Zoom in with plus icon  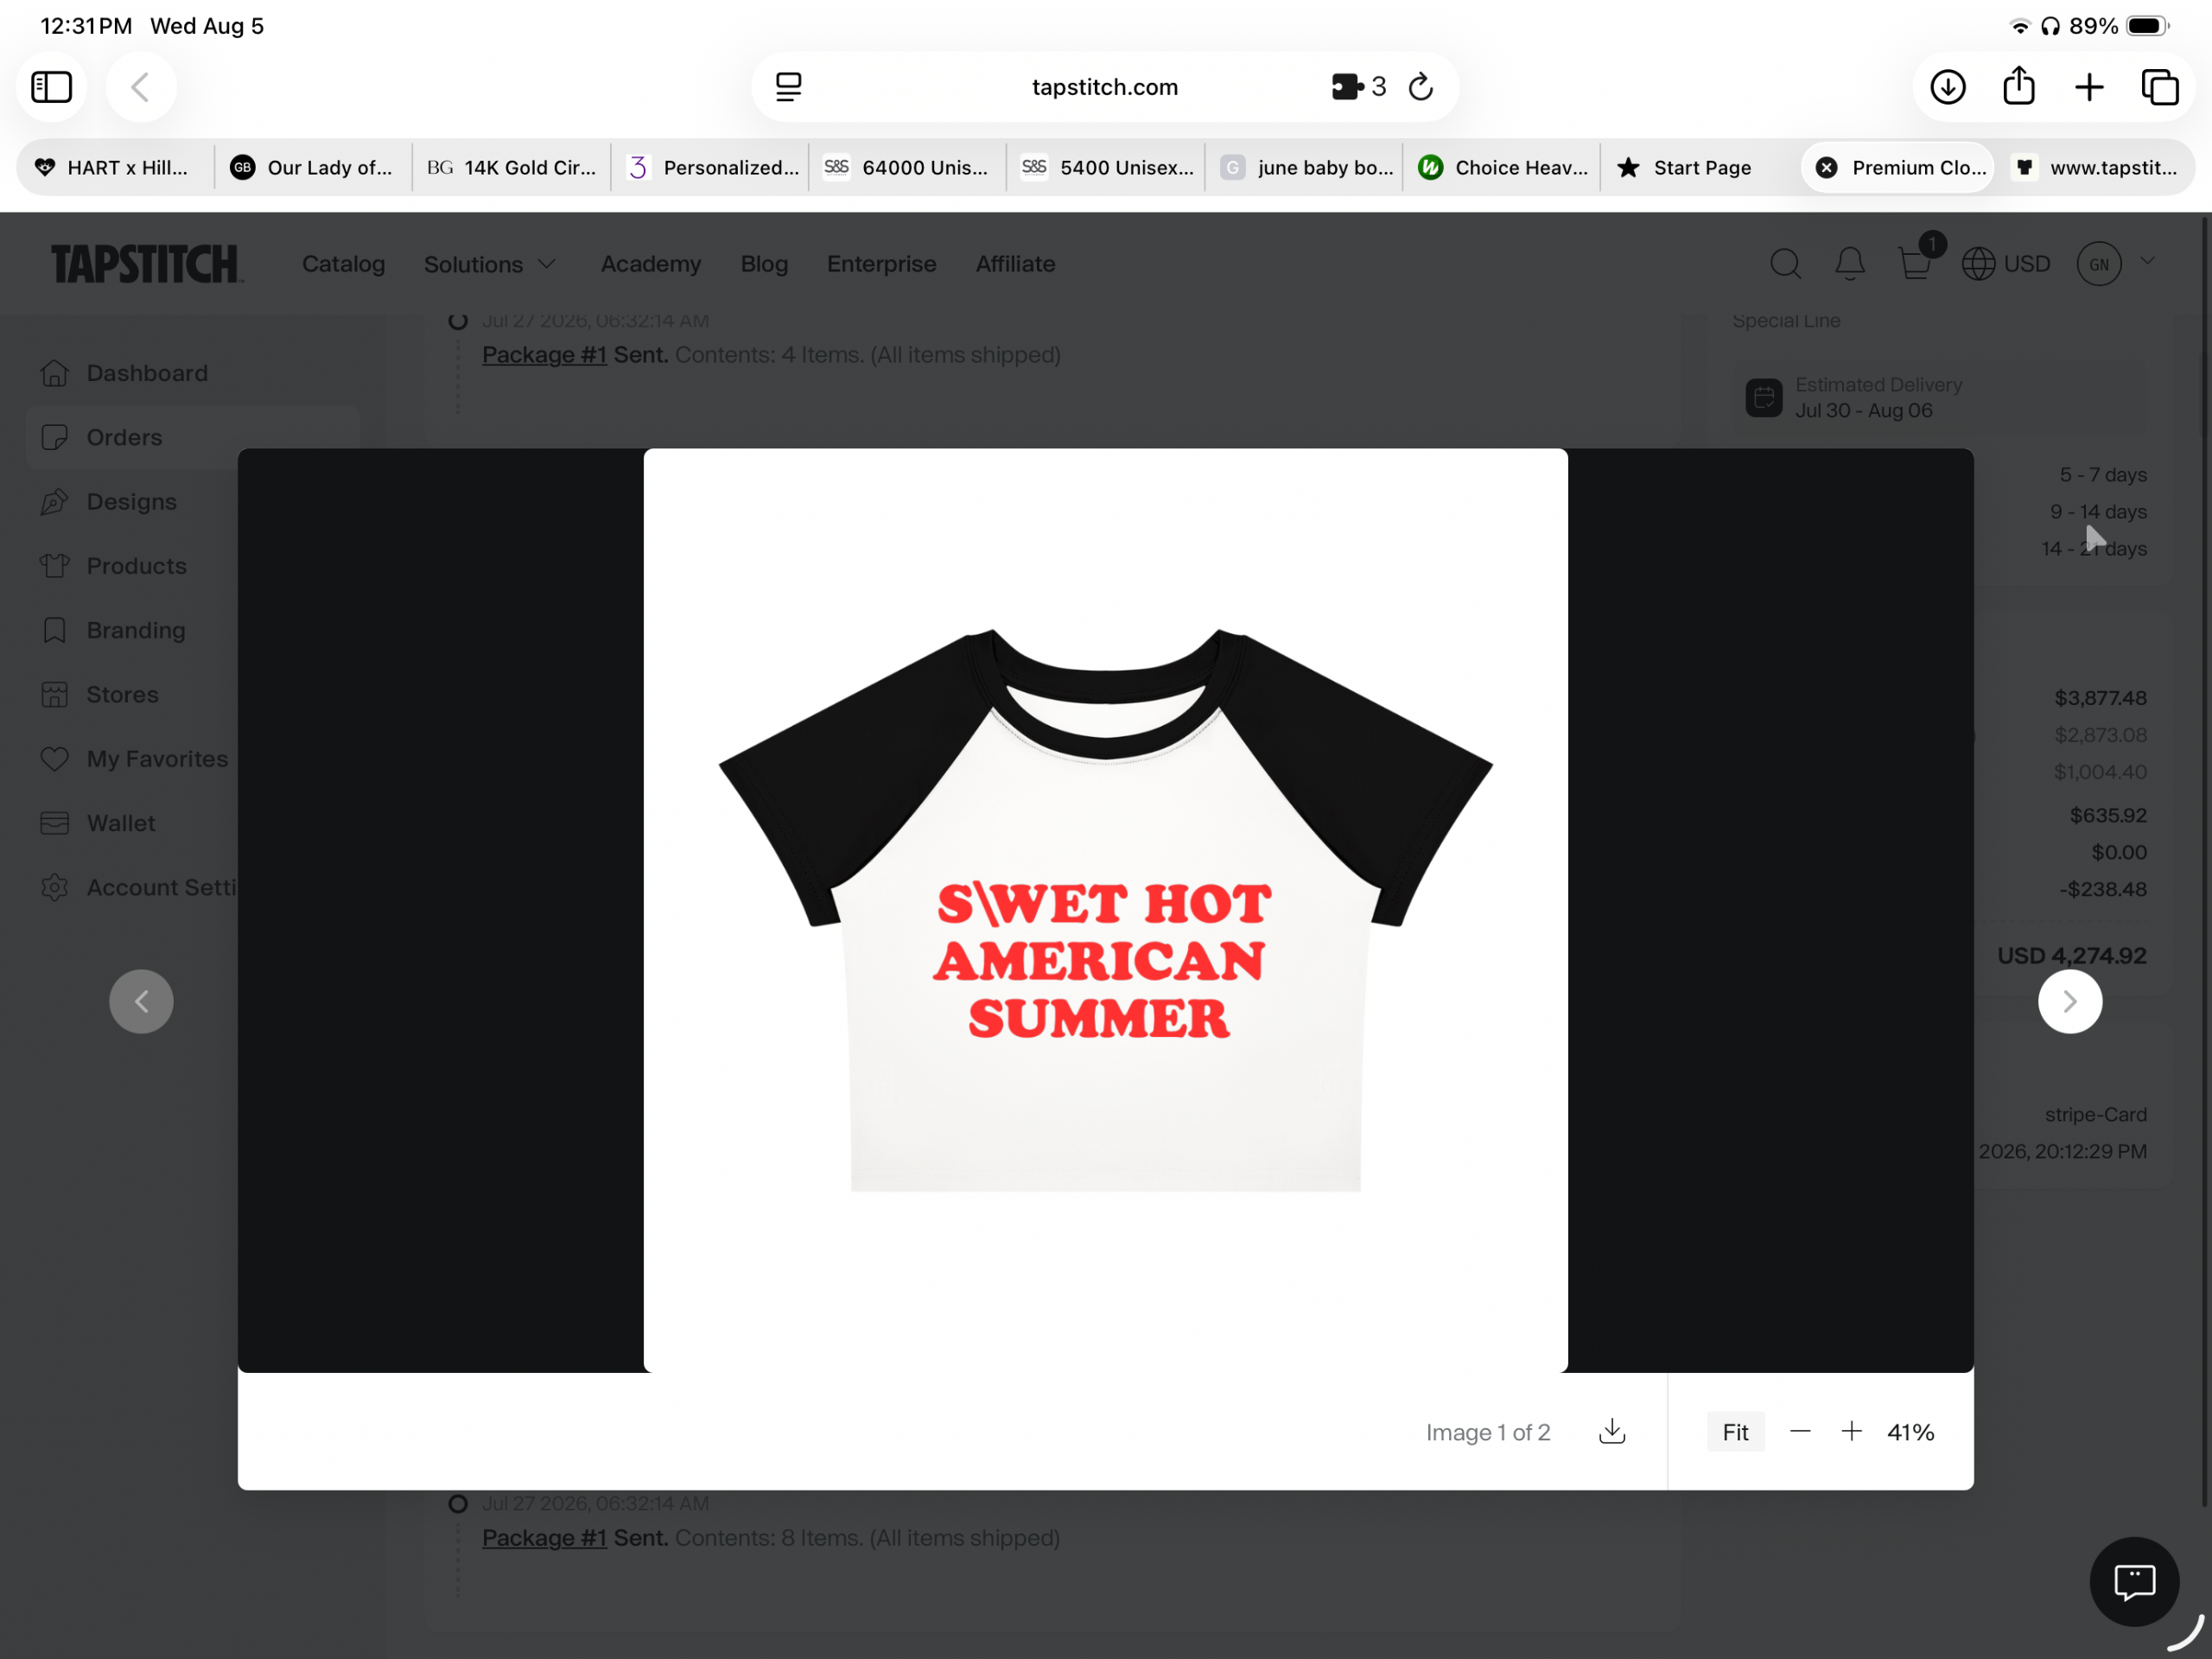tap(1851, 1431)
